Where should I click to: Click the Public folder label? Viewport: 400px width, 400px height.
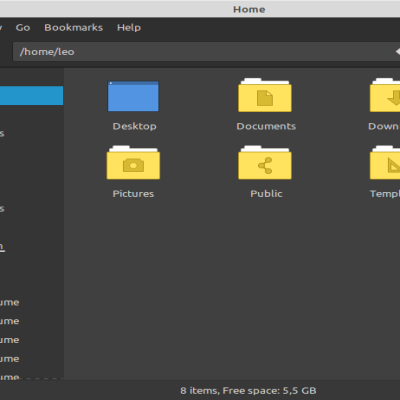[x=266, y=194]
